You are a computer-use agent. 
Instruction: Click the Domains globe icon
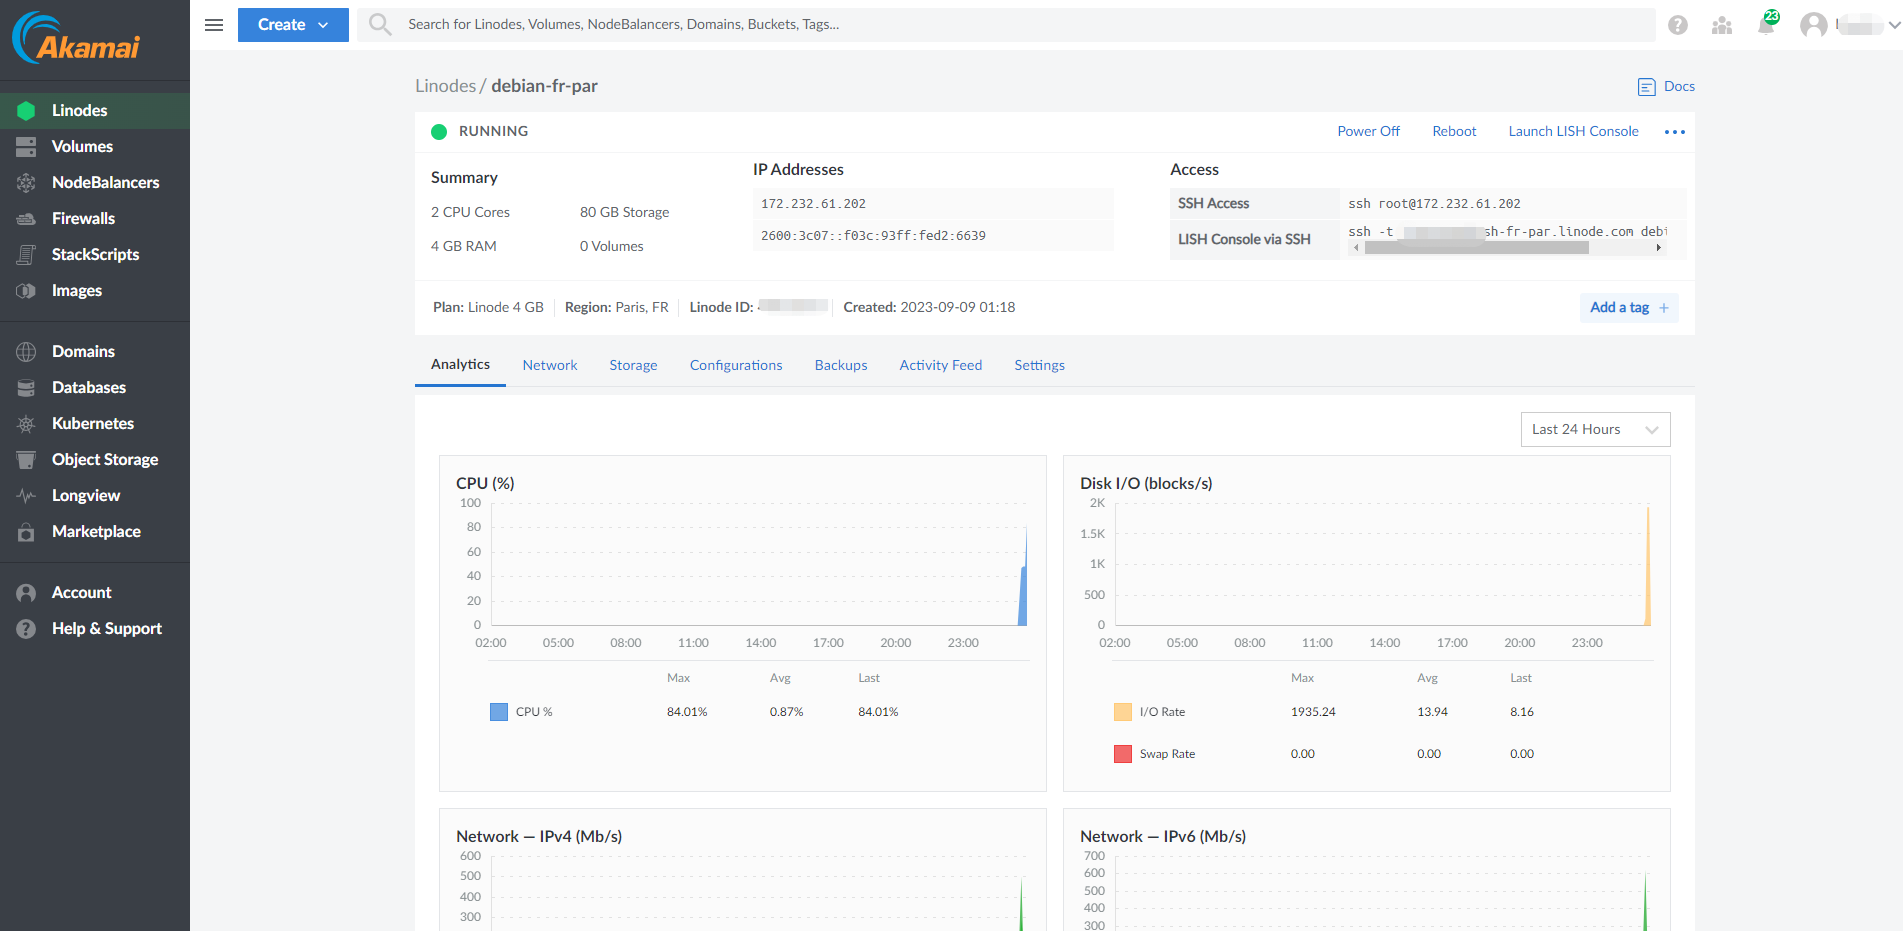26,351
